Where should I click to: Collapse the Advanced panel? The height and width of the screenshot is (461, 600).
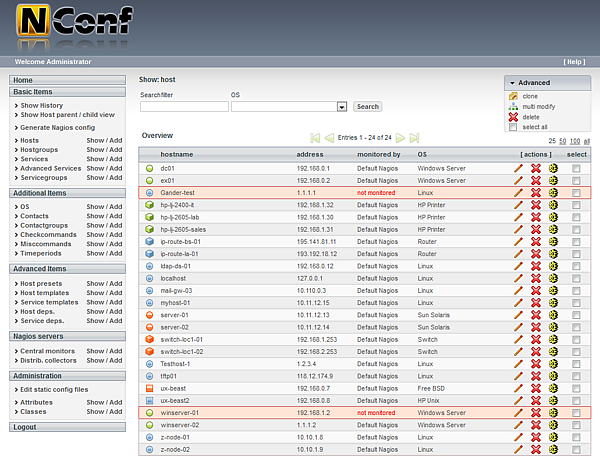tap(513, 82)
